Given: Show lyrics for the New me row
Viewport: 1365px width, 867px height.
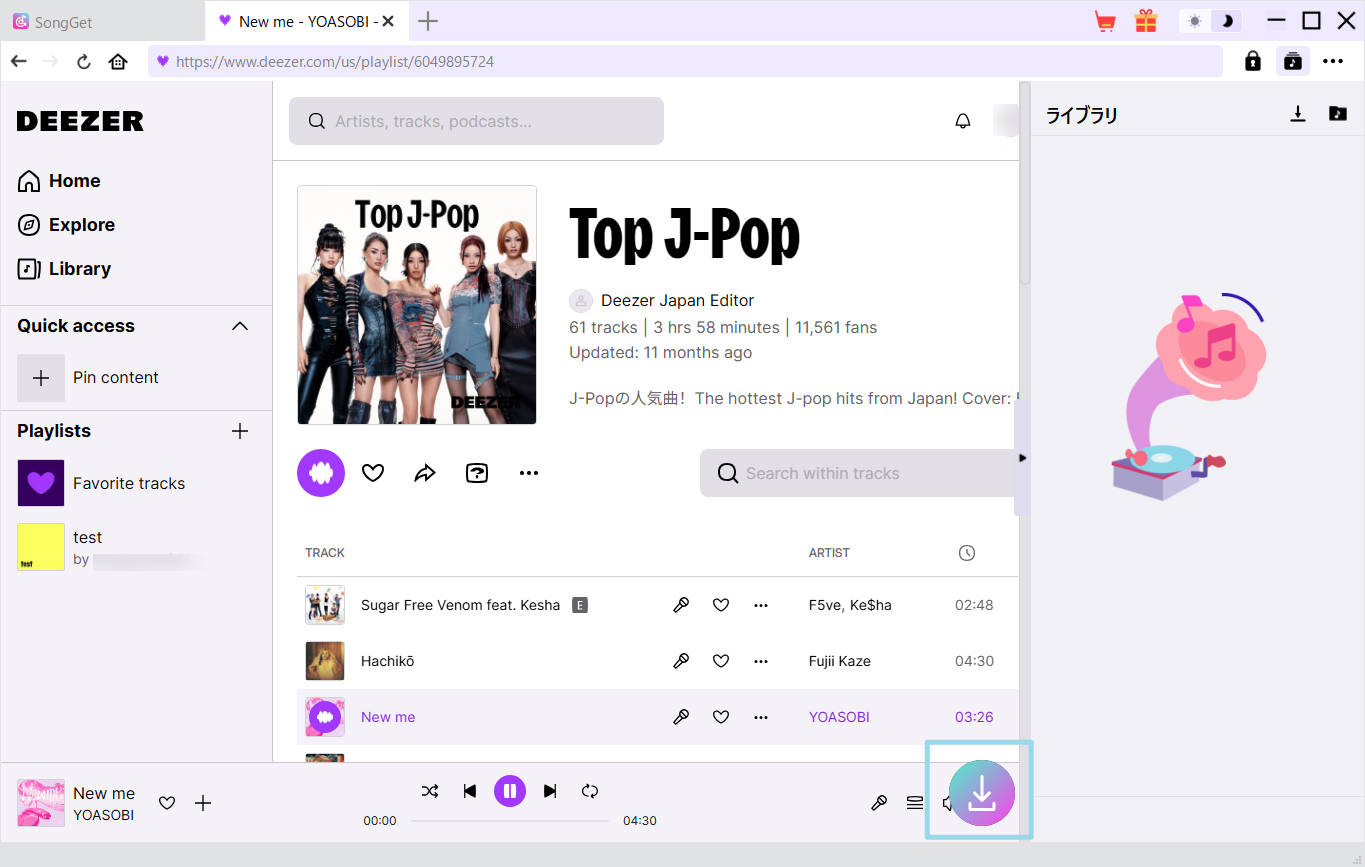Looking at the screenshot, I should click(x=681, y=717).
